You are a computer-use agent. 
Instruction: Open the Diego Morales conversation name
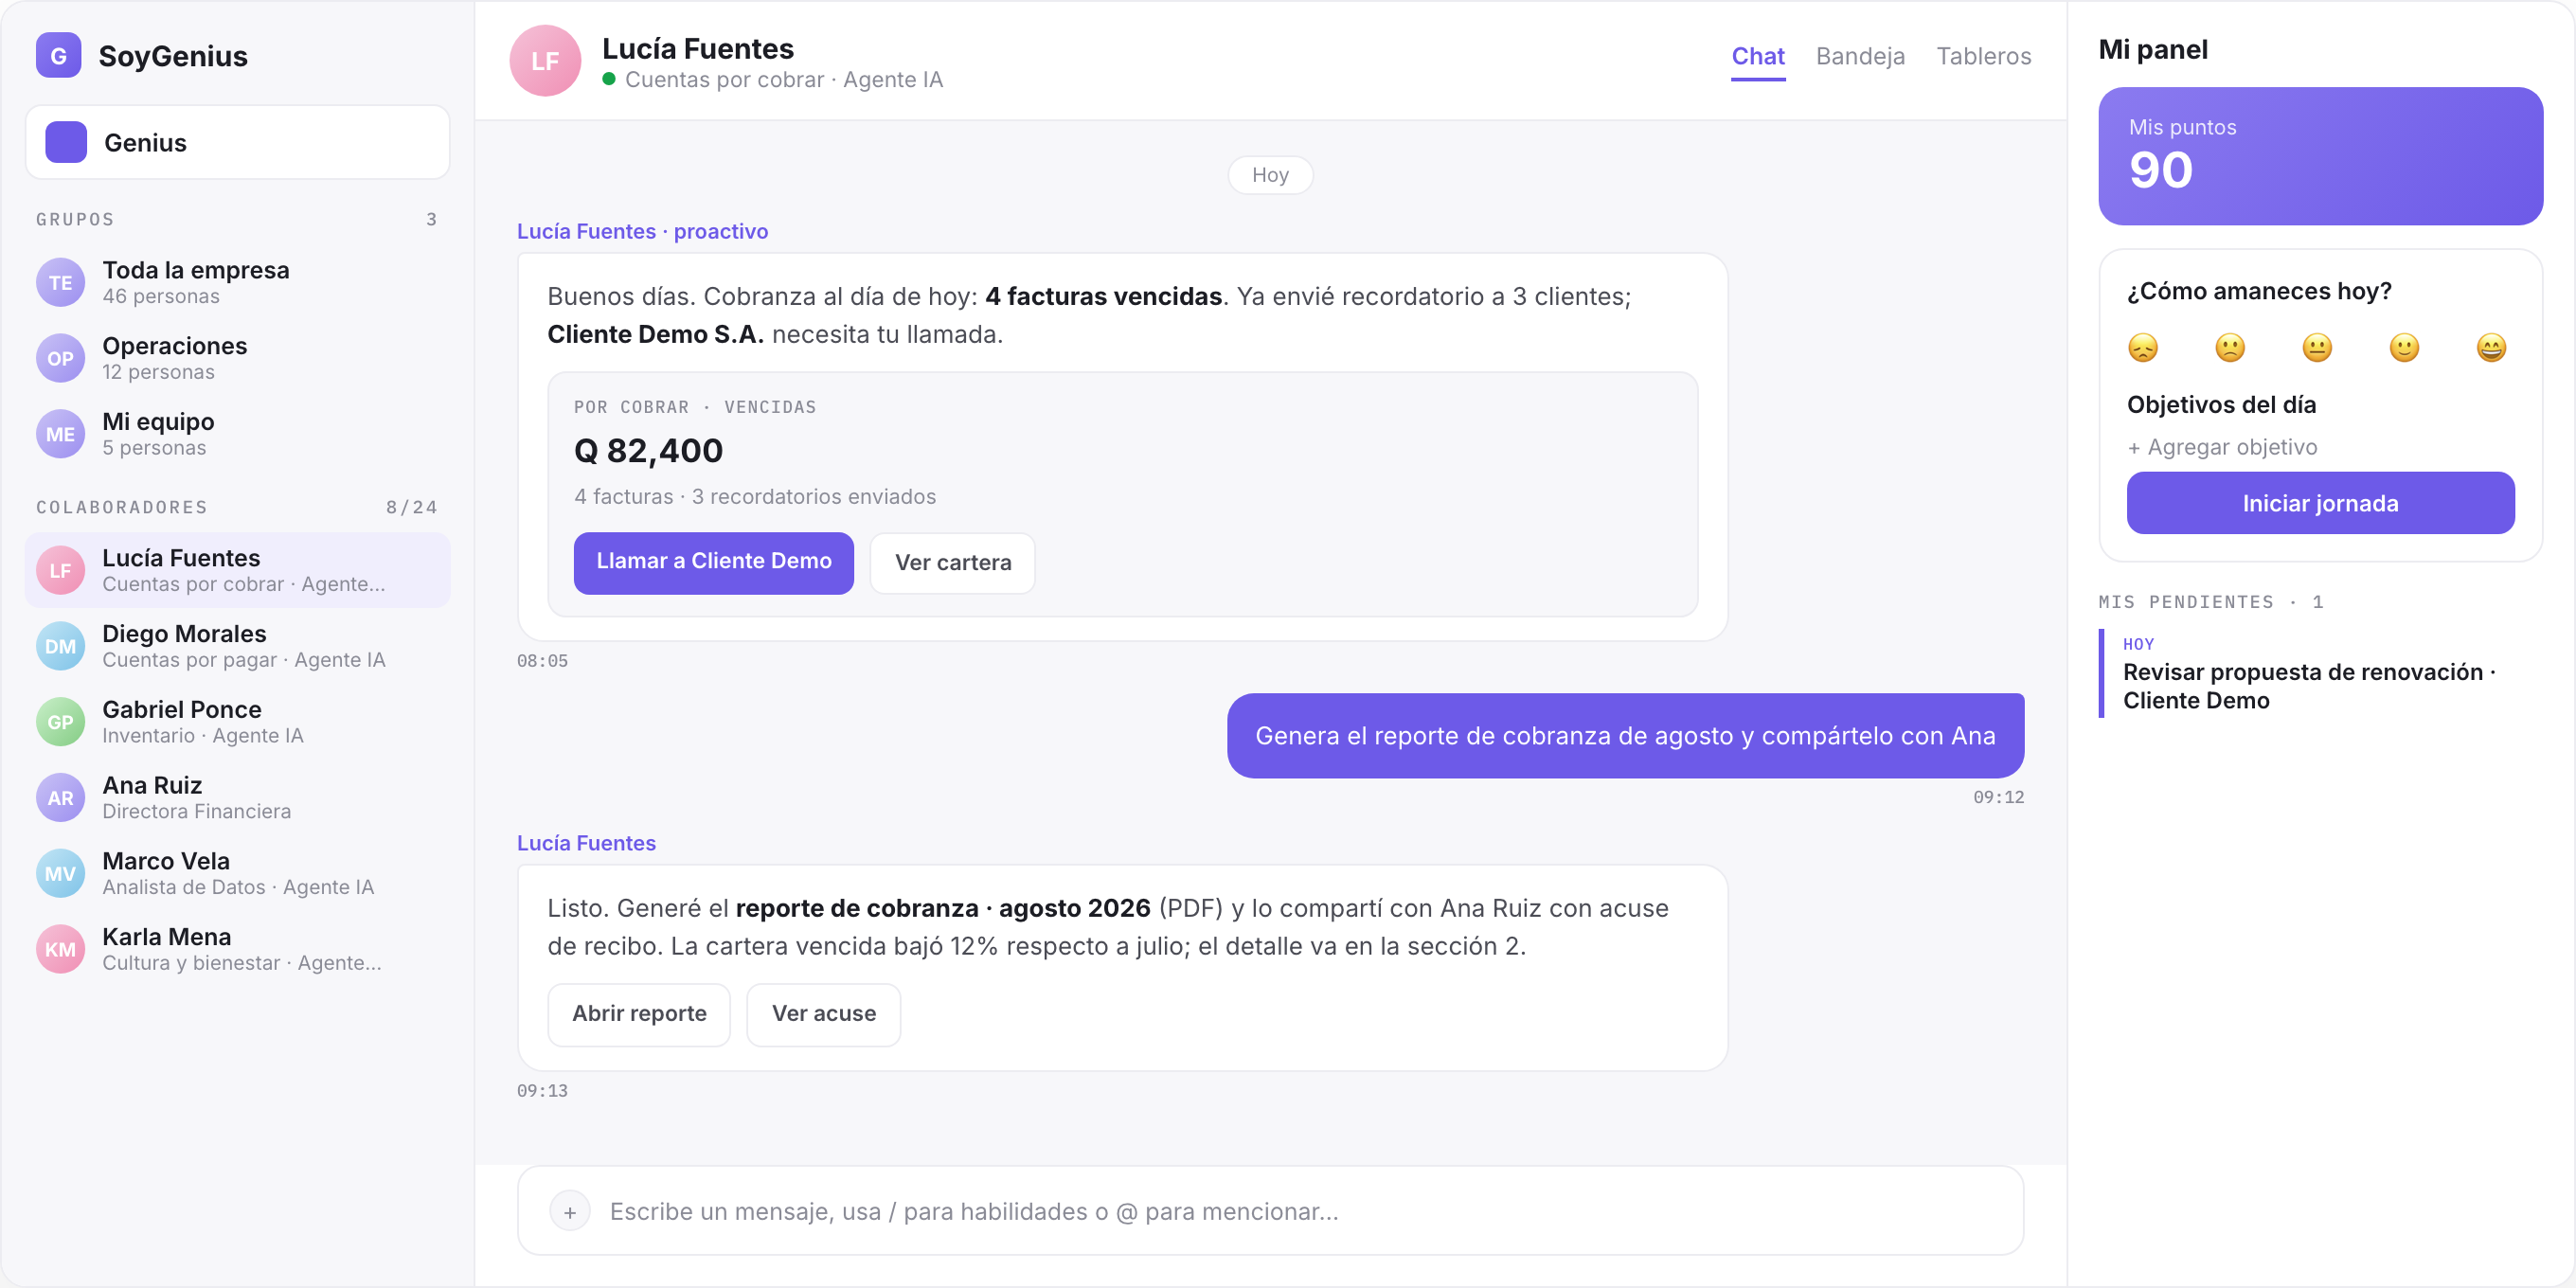coord(184,634)
